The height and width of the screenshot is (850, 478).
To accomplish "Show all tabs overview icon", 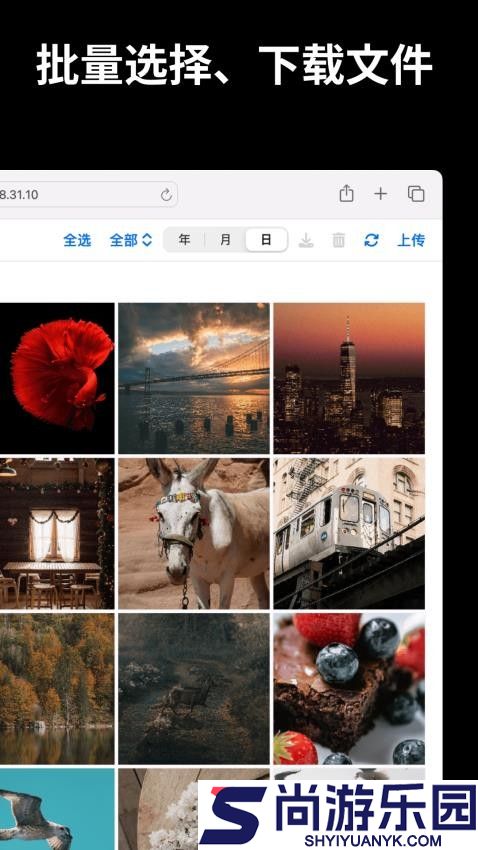I will (x=416, y=194).
